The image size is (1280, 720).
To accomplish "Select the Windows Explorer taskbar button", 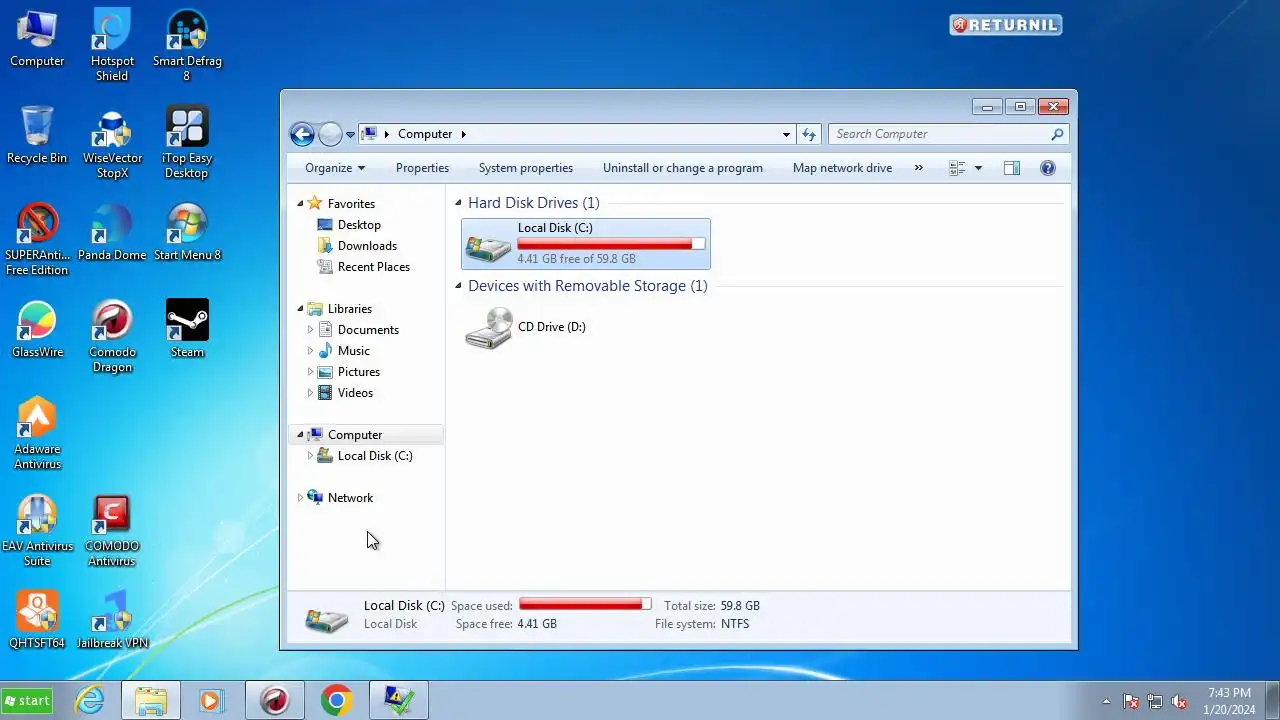I will 151,700.
